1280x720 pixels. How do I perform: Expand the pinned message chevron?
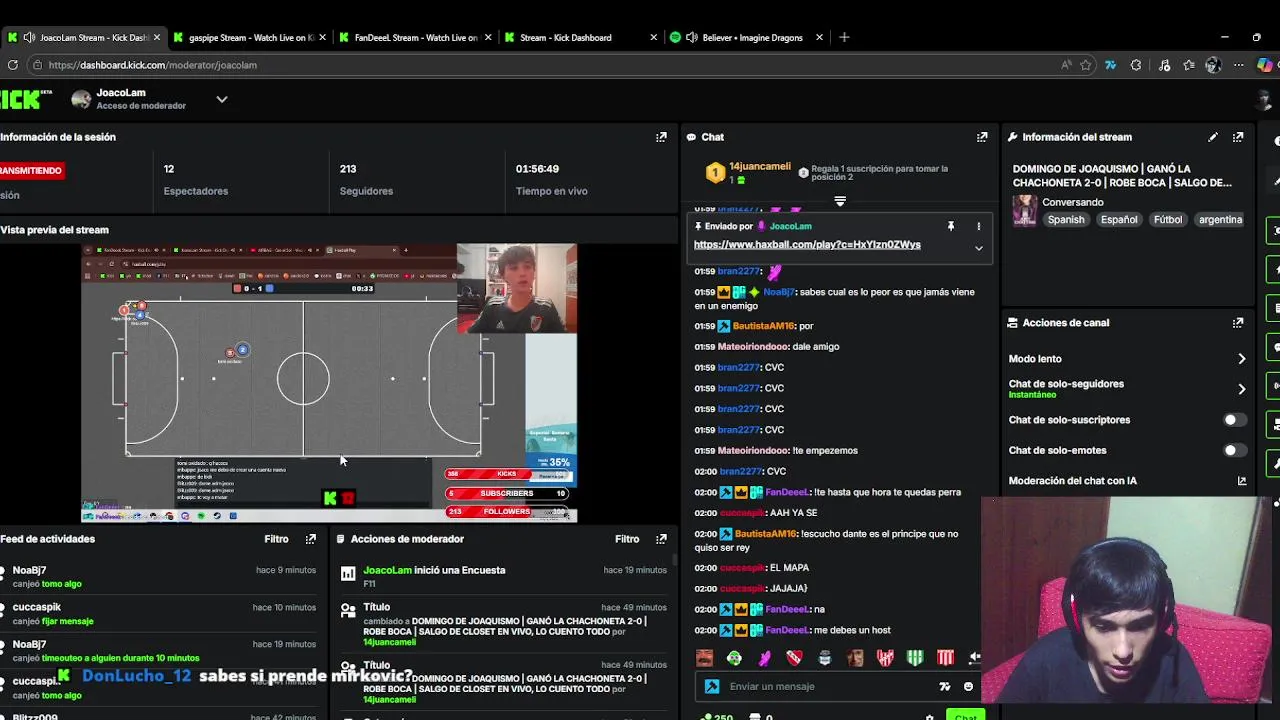[x=979, y=248]
